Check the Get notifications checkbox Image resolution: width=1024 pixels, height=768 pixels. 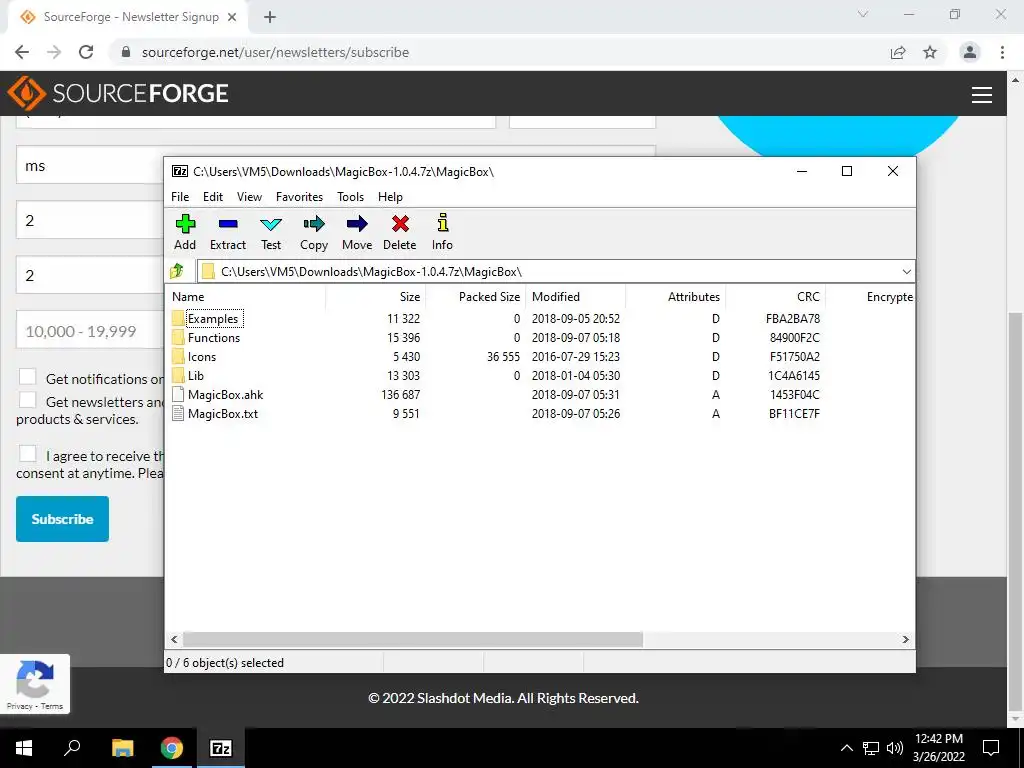click(x=27, y=377)
